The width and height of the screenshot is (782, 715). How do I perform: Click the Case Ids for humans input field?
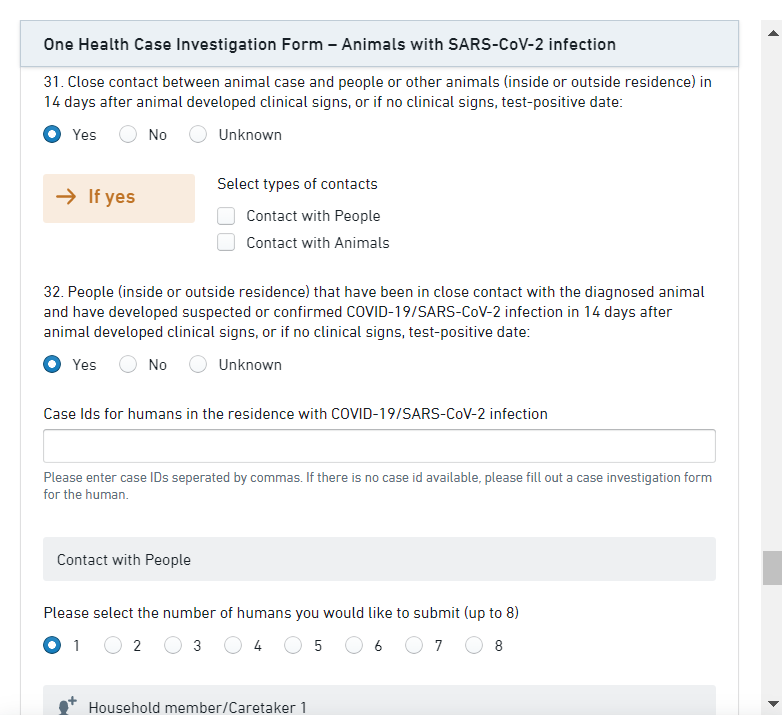click(x=379, y=446)
